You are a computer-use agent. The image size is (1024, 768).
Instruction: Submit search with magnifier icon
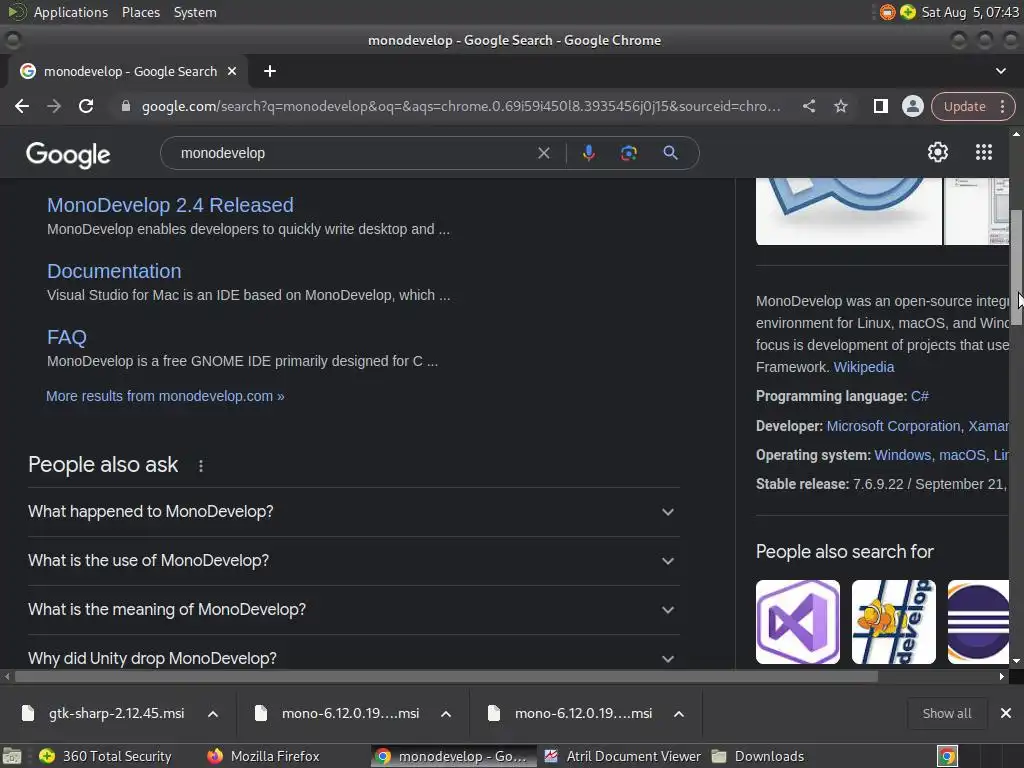(670, 153)
